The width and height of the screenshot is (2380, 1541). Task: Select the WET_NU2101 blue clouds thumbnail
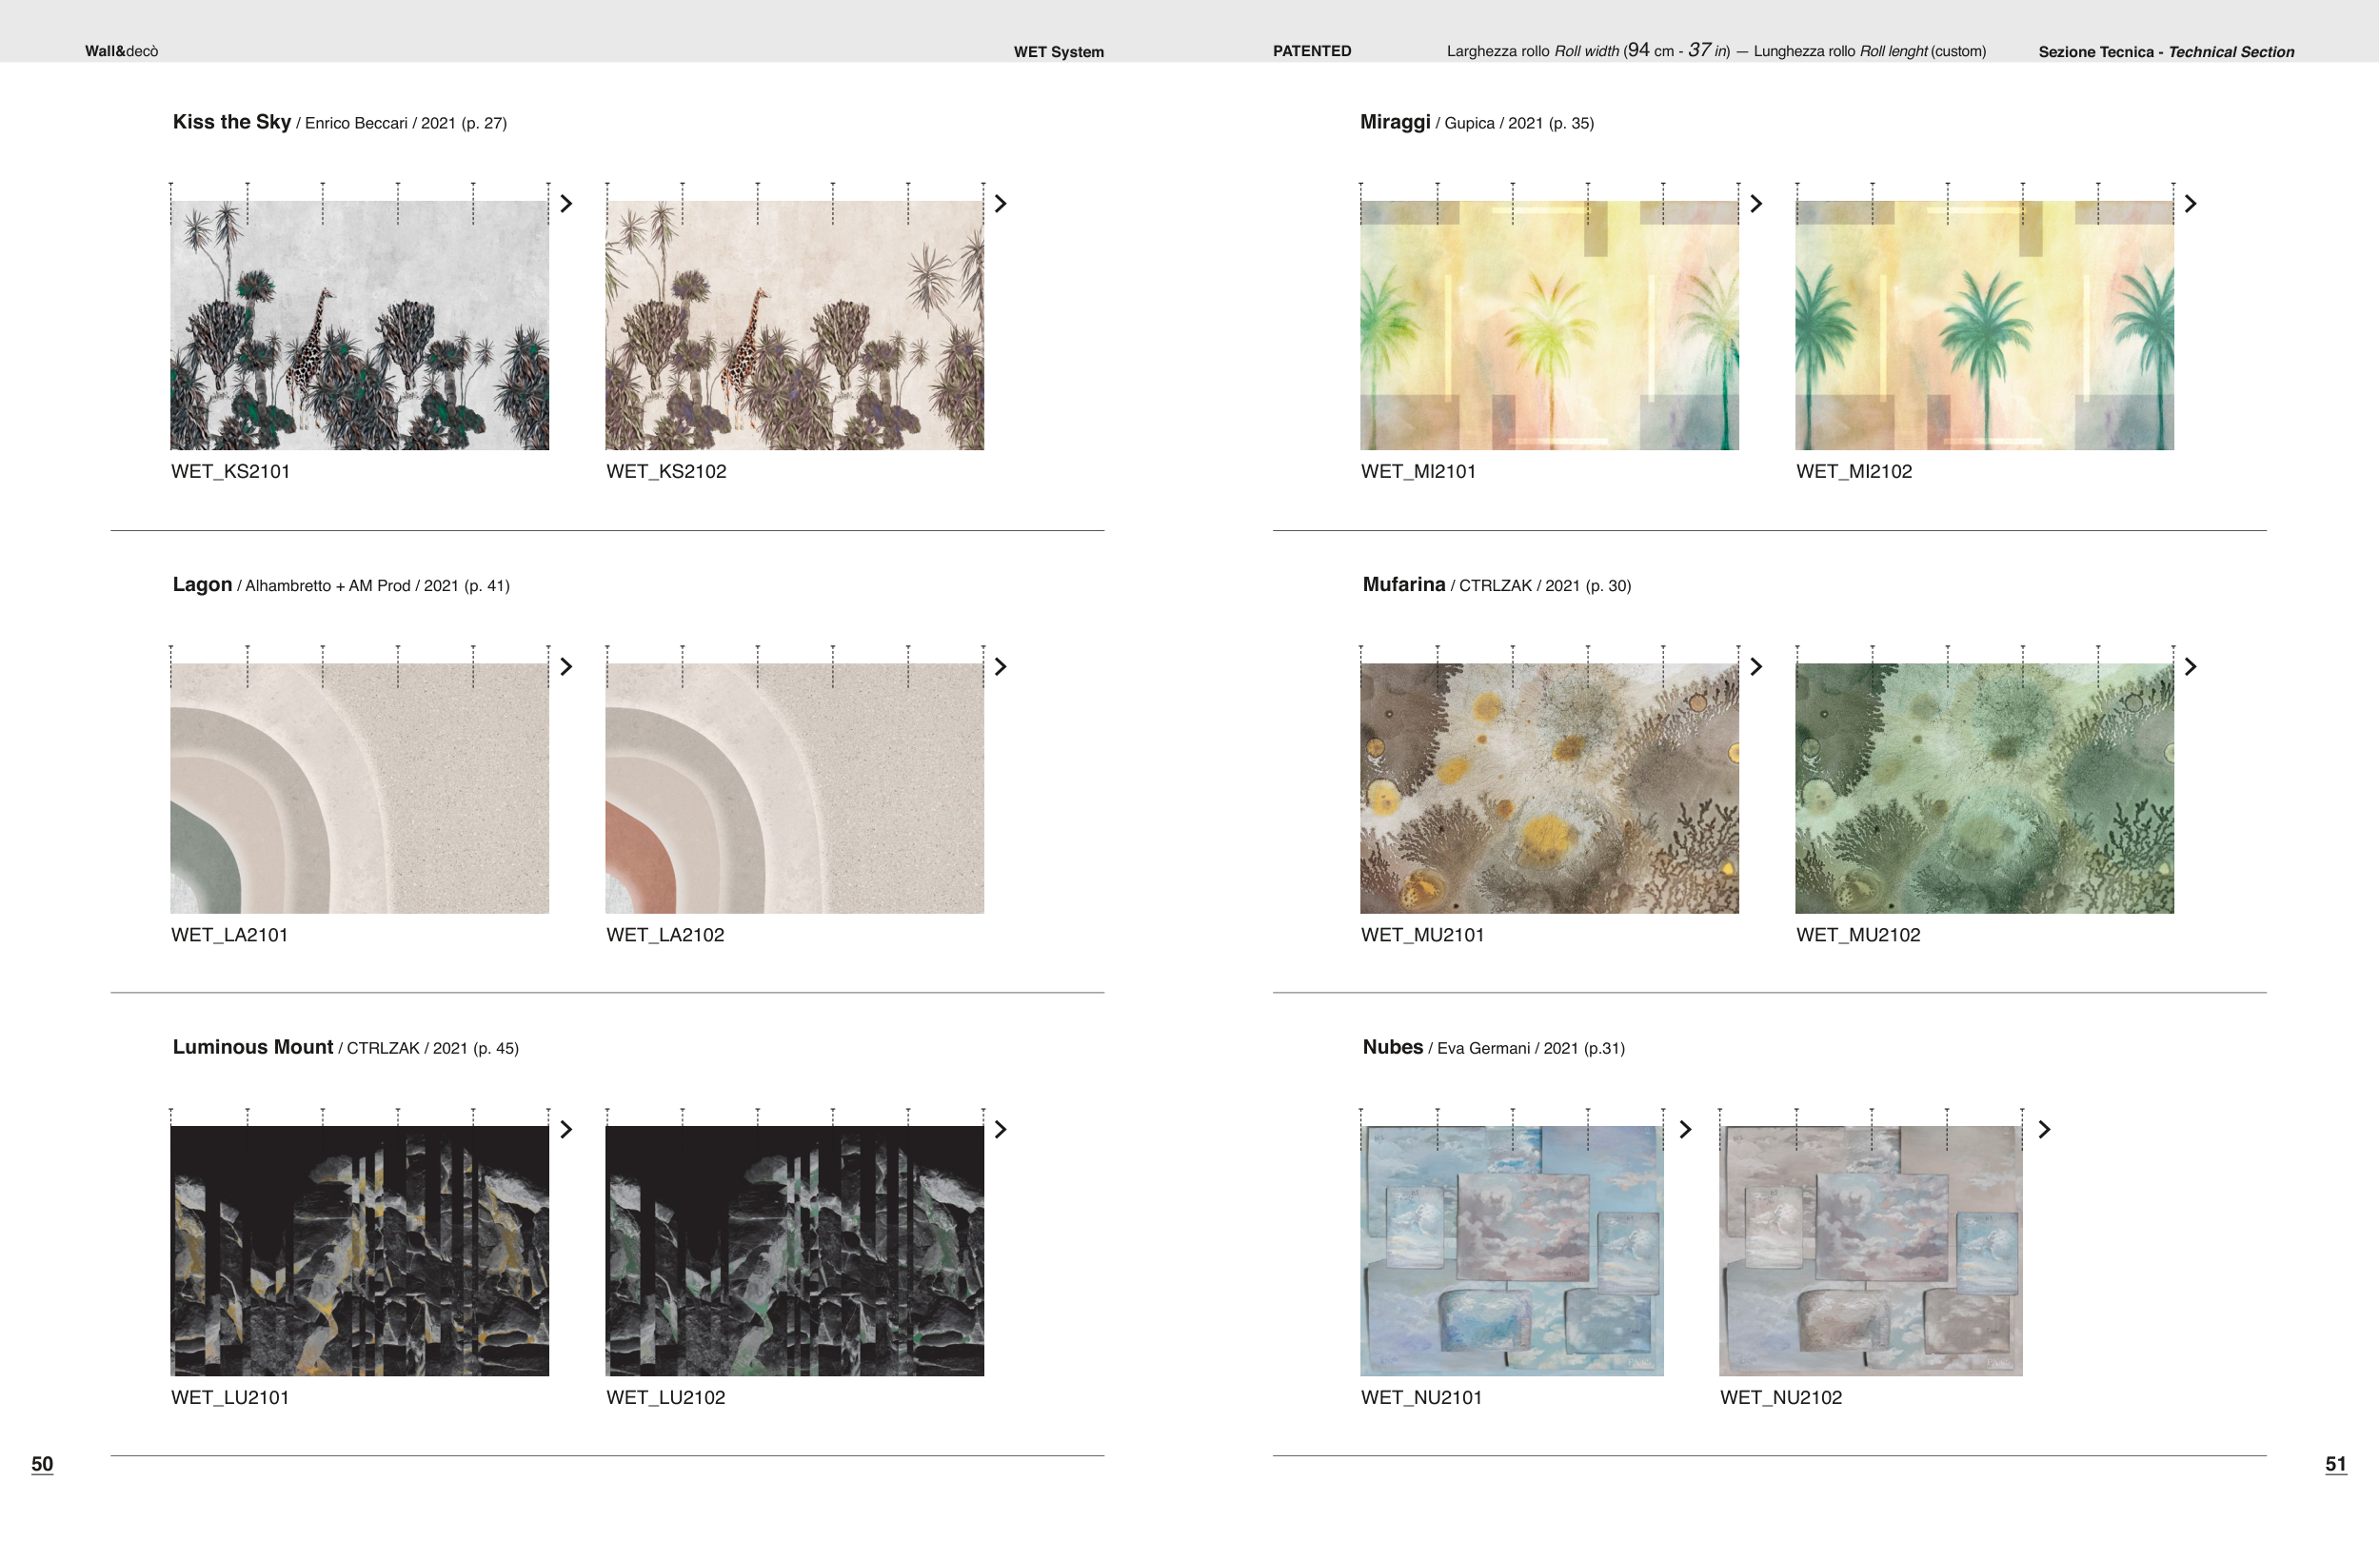tap(1511, 1251)
